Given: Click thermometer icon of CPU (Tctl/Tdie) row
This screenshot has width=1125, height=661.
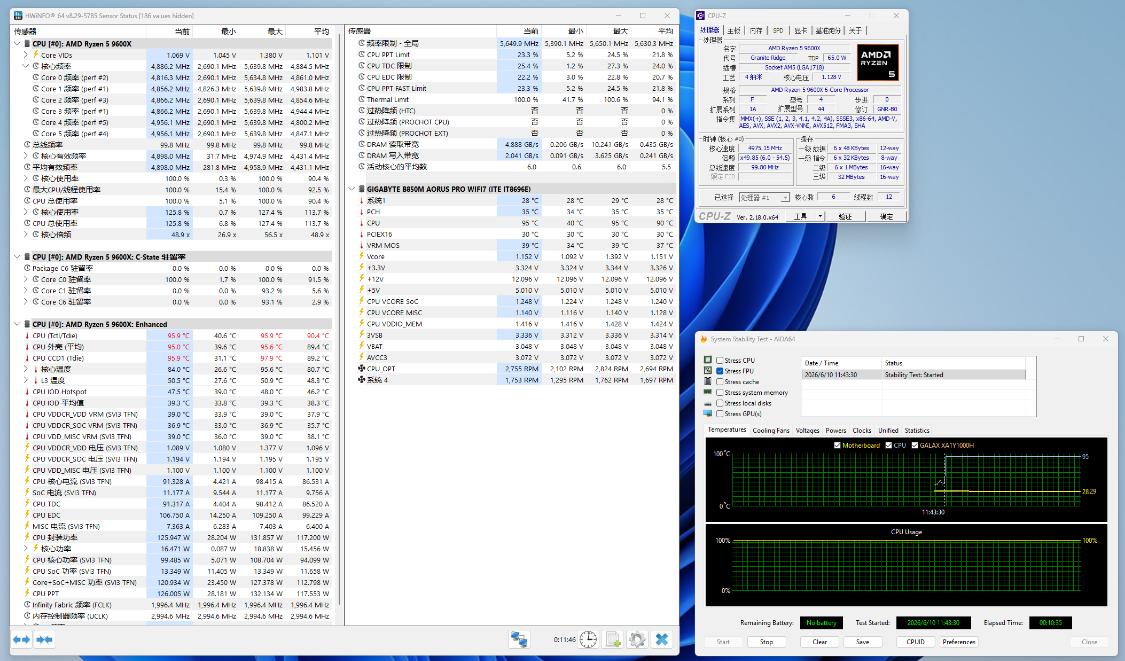Looking at the screenshot, I should coord(27,335).
